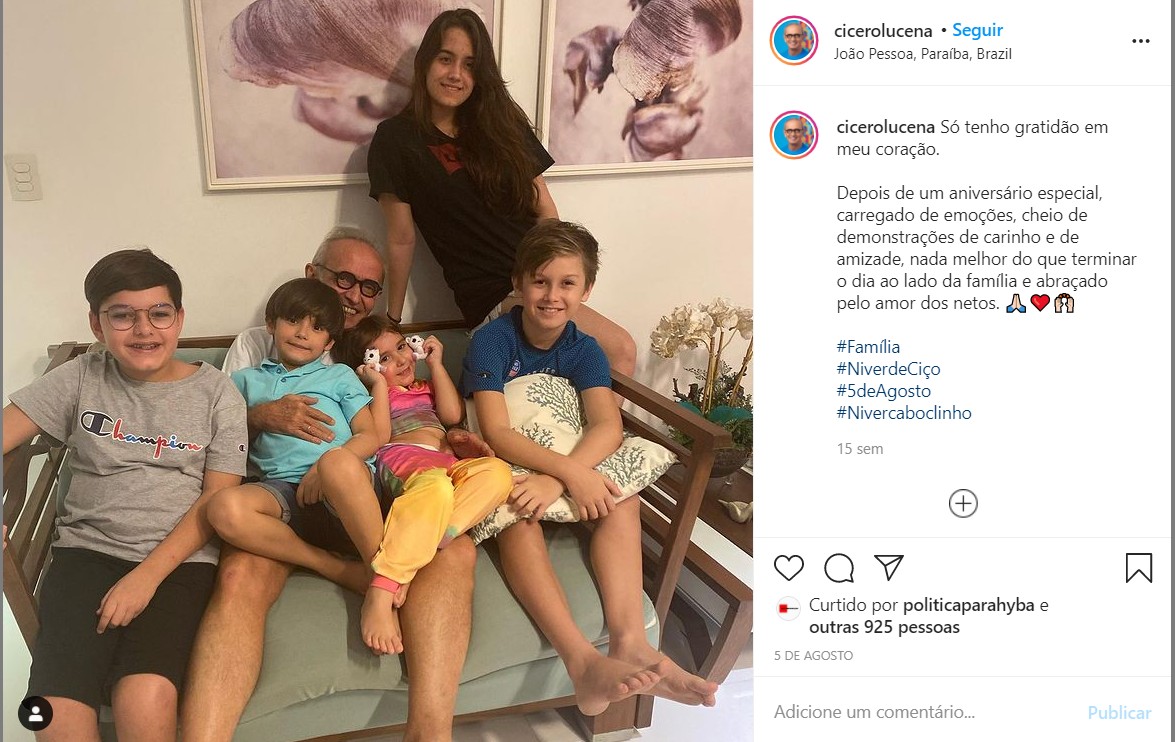Open the three-dot more options menu

click(x=1140, y=41)
